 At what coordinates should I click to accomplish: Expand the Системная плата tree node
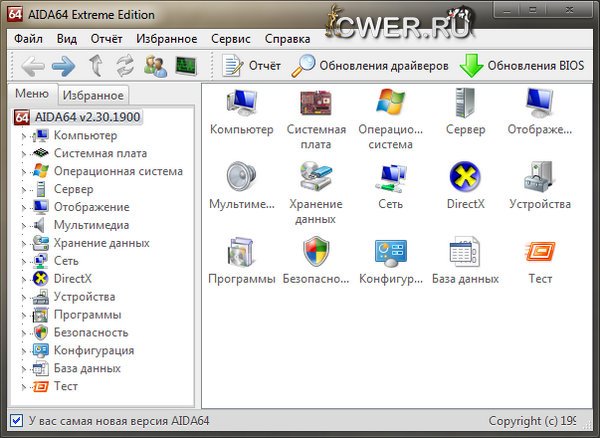[x=23, y=154]
